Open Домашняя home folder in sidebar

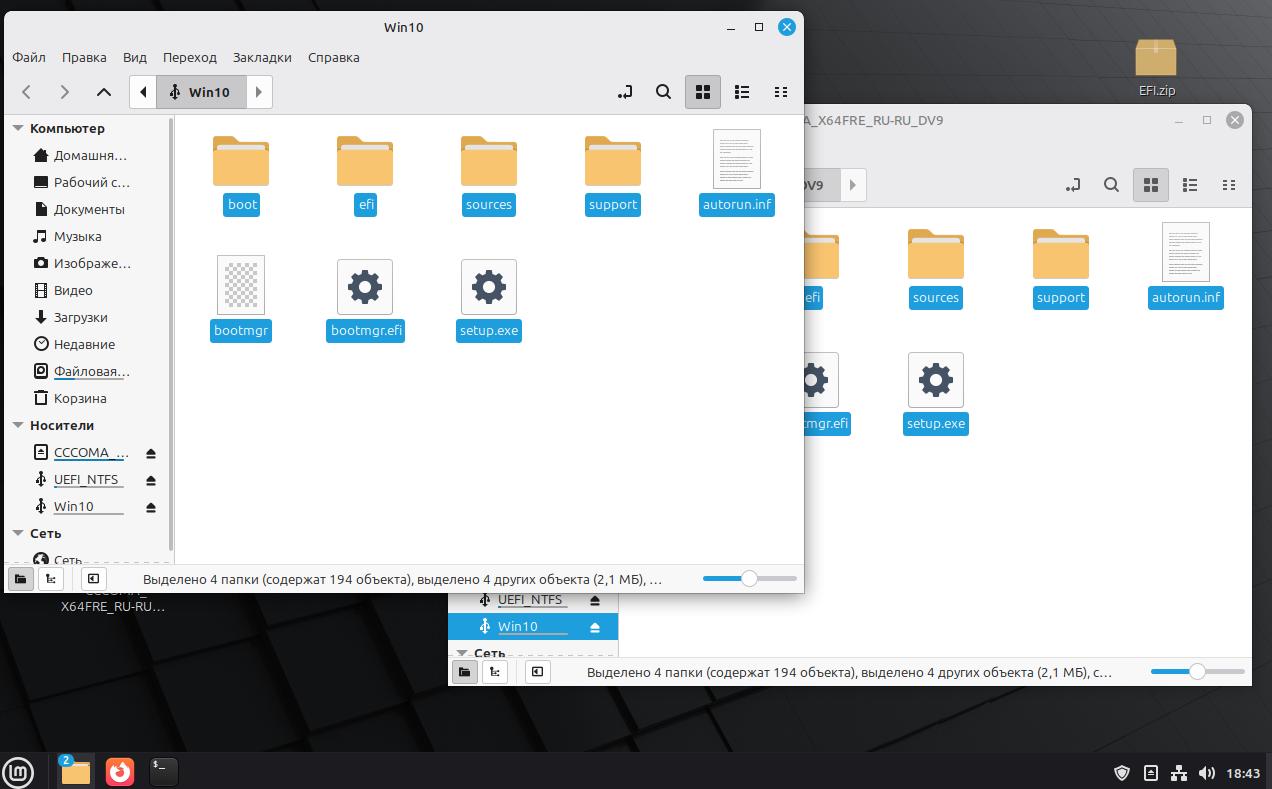(x=89, y=155)
